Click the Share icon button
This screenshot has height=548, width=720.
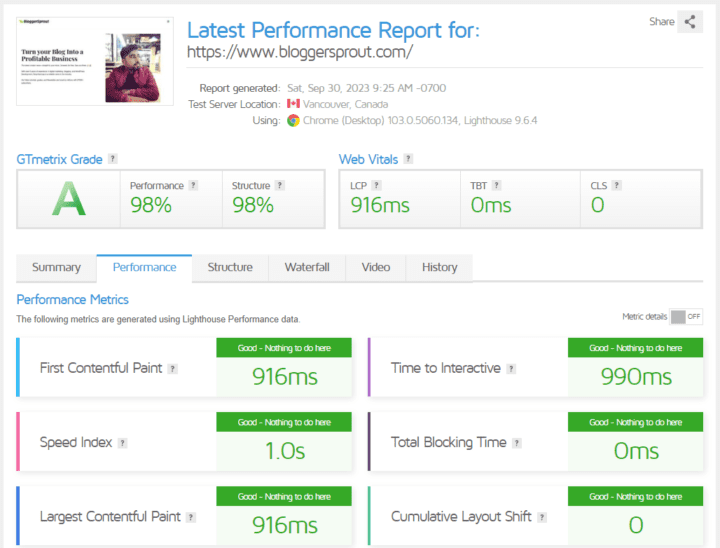[x=690, y=22]
